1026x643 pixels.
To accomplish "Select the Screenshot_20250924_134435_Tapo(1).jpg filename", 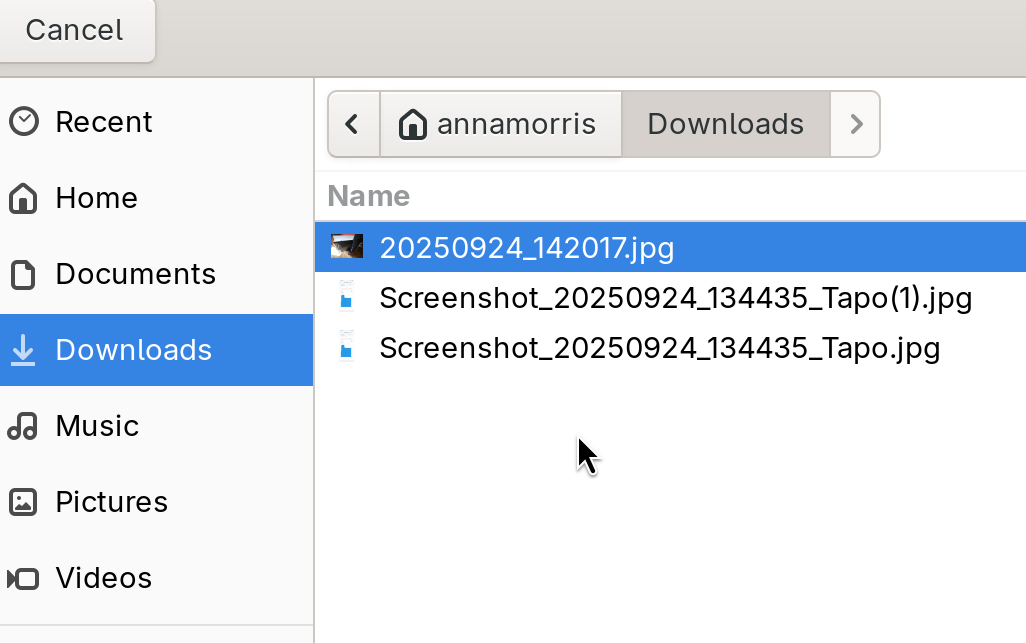I will point(675,298).
